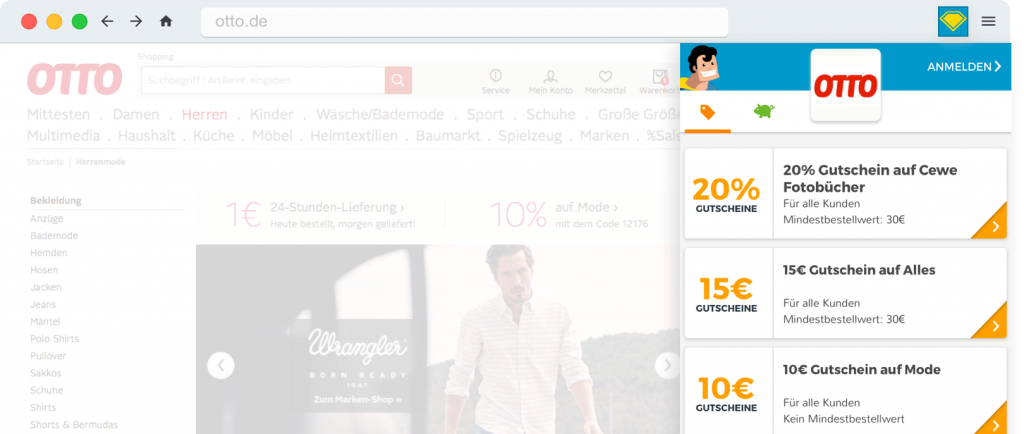Click the OTTO logo in the coupon panel
The image size is (1024, 434).
click(845, 86)
